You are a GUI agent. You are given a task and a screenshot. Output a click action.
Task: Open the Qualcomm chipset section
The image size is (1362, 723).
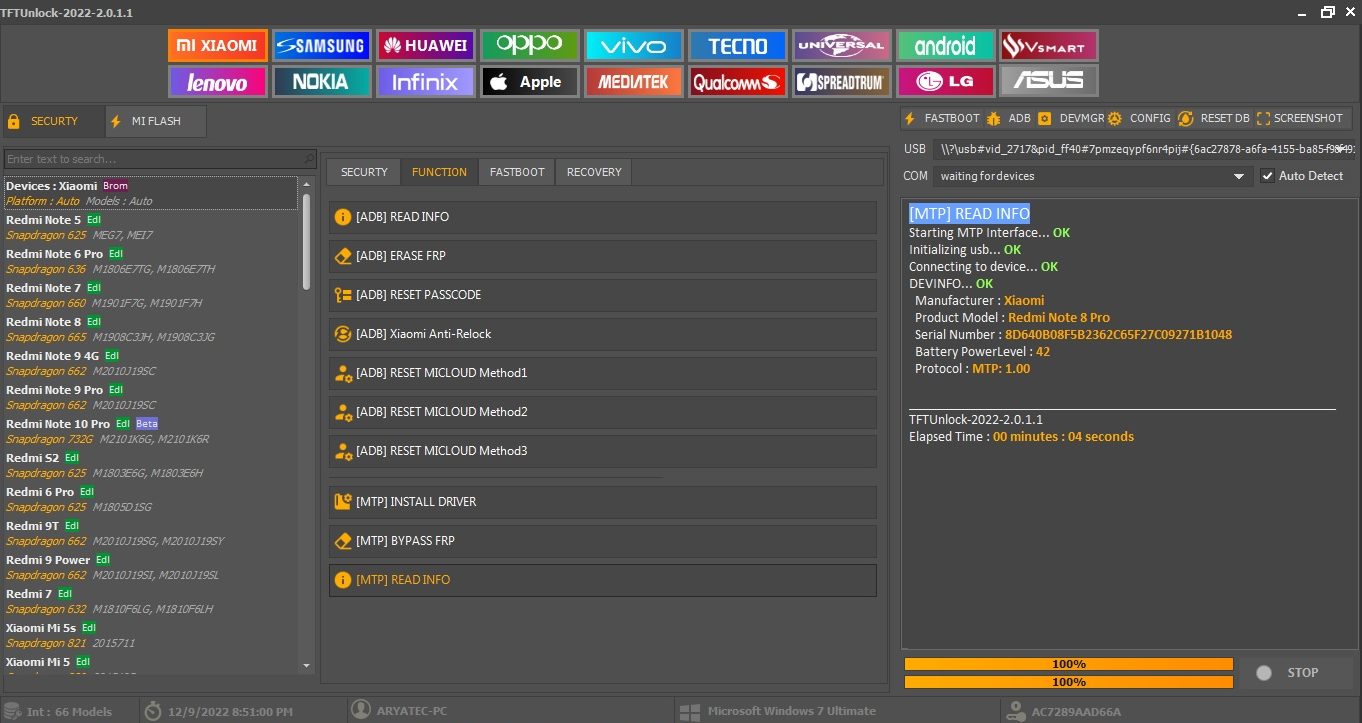pos(738,81)
